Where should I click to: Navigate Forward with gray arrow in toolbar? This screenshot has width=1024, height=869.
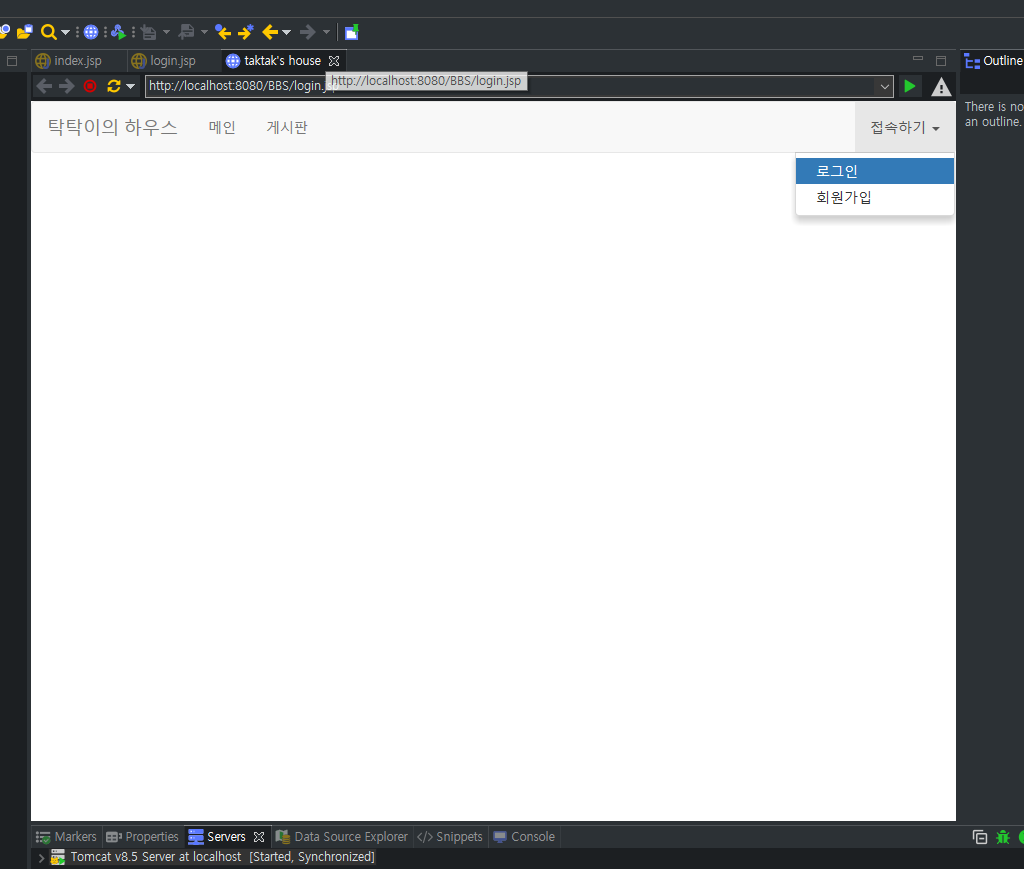click(308, 32)
